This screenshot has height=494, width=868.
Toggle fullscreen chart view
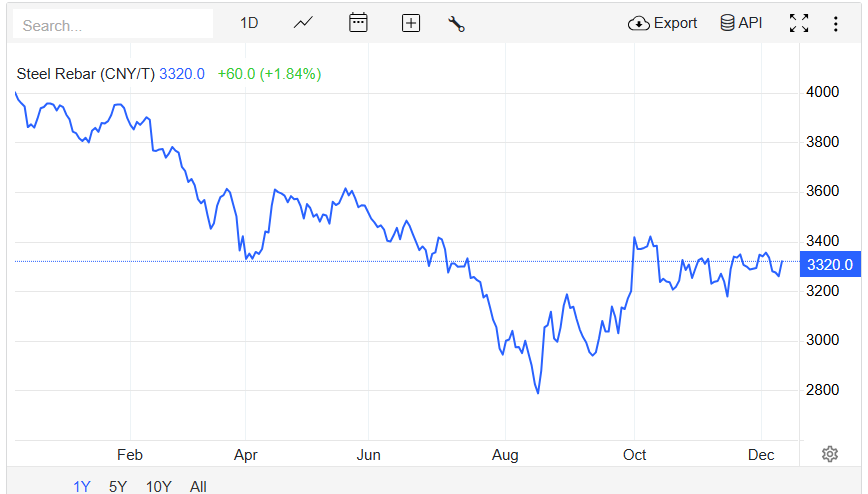click(x=799, y=23)
